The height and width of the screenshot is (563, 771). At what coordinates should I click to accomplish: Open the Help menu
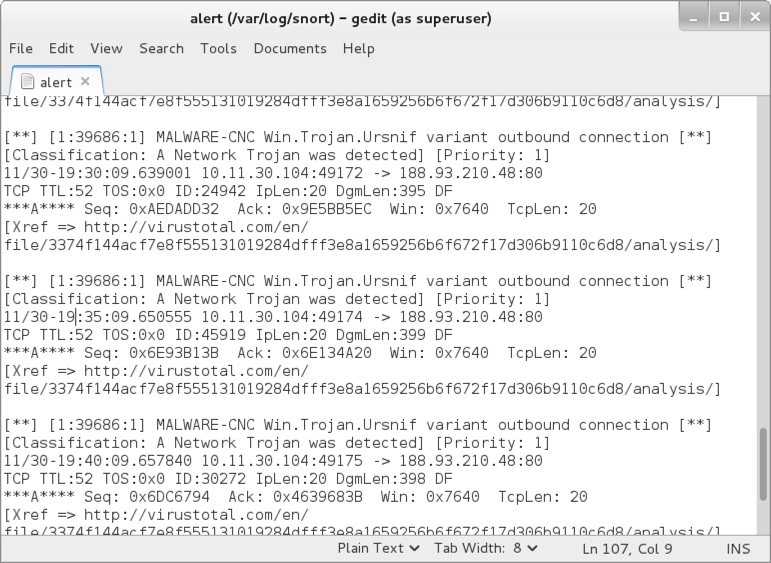tap(358, 48)
